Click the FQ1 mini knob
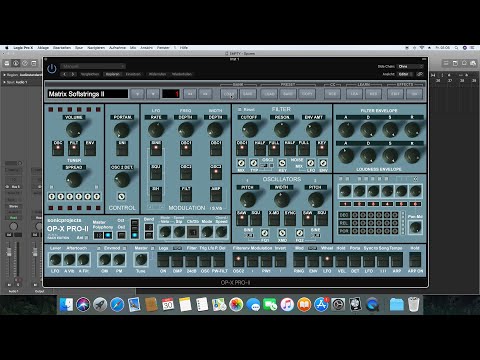Image resolution: width=480 pixels, height=360 pixels. click(265, 233)
